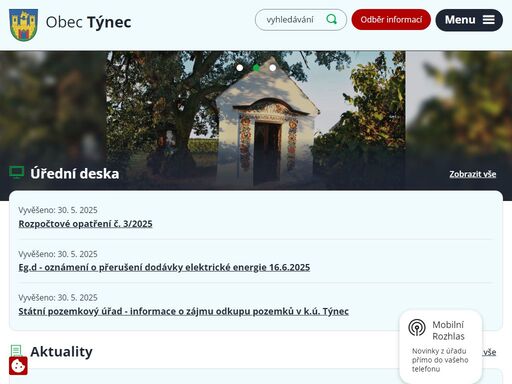
Task: Open the Mobilní Rozhlas popup card
Action: (x=441, y=347)
